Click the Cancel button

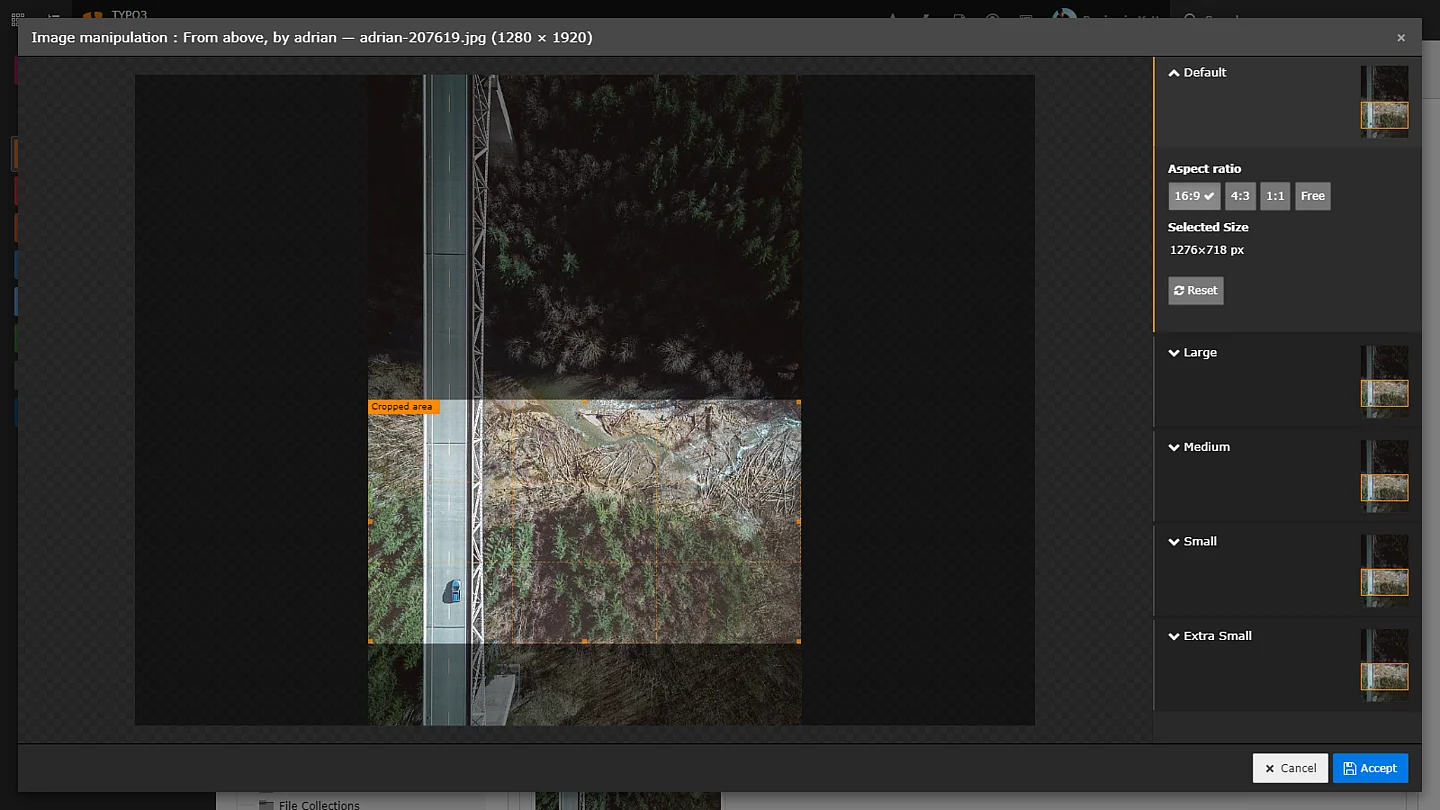tap(1290, 768)
